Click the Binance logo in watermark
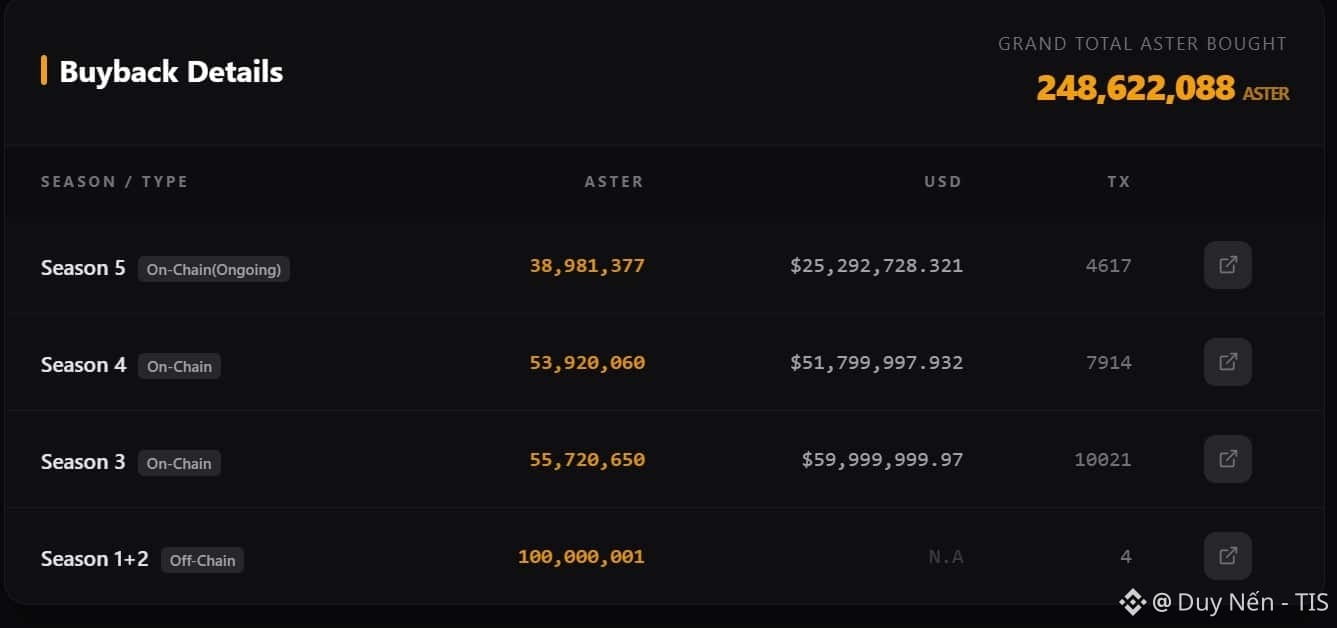Image resolution: width=1337 pixels, height=628 pixels. tap(1132, 601)
